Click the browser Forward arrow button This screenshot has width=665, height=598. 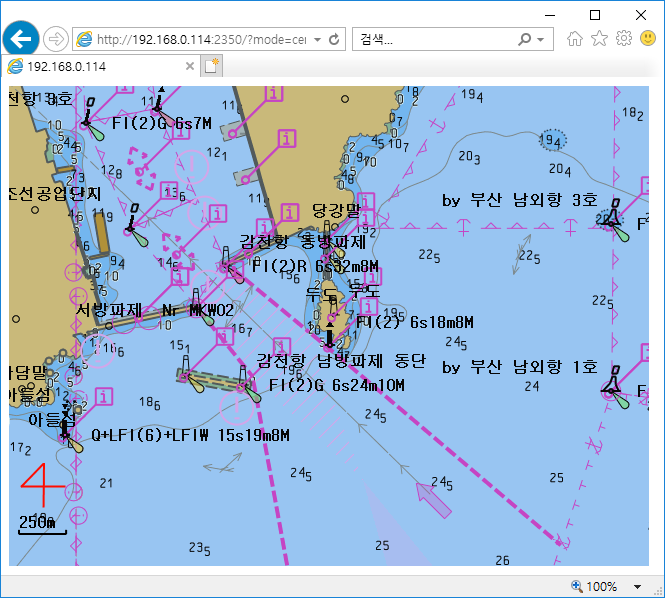(x=55, y=39)
